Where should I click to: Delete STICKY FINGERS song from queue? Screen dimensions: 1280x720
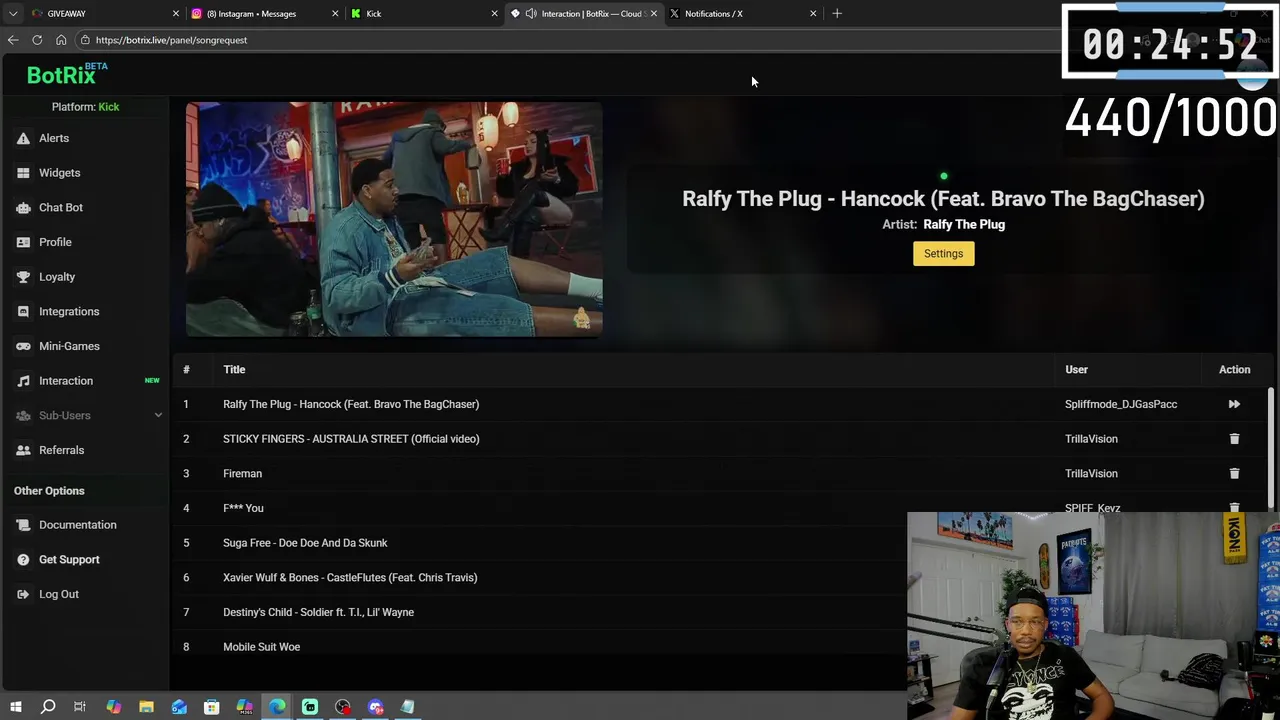pyautogui.click(x=1234, y=439)
